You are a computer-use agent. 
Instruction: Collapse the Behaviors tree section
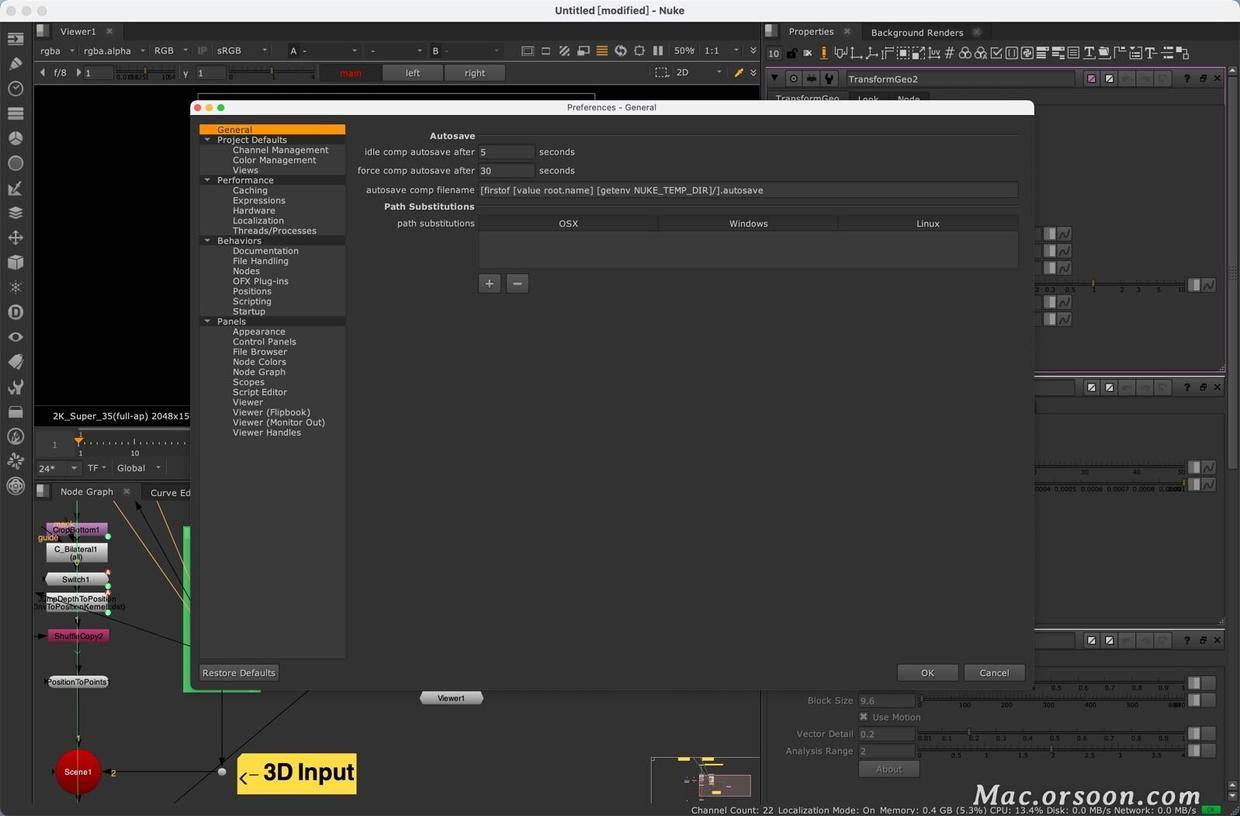click(207, 241)
